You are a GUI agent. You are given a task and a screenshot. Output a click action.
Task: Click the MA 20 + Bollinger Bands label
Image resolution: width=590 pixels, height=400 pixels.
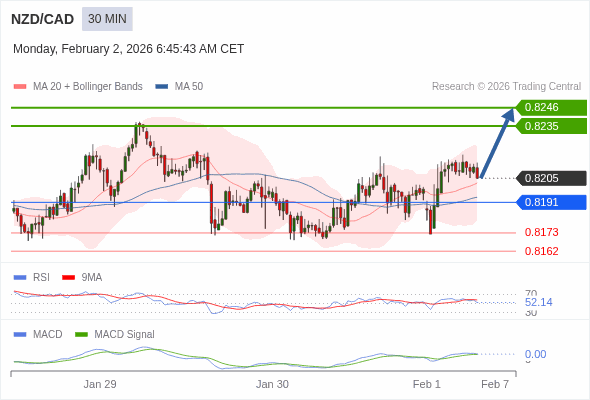pyautogui.click(x=88, y=87)
